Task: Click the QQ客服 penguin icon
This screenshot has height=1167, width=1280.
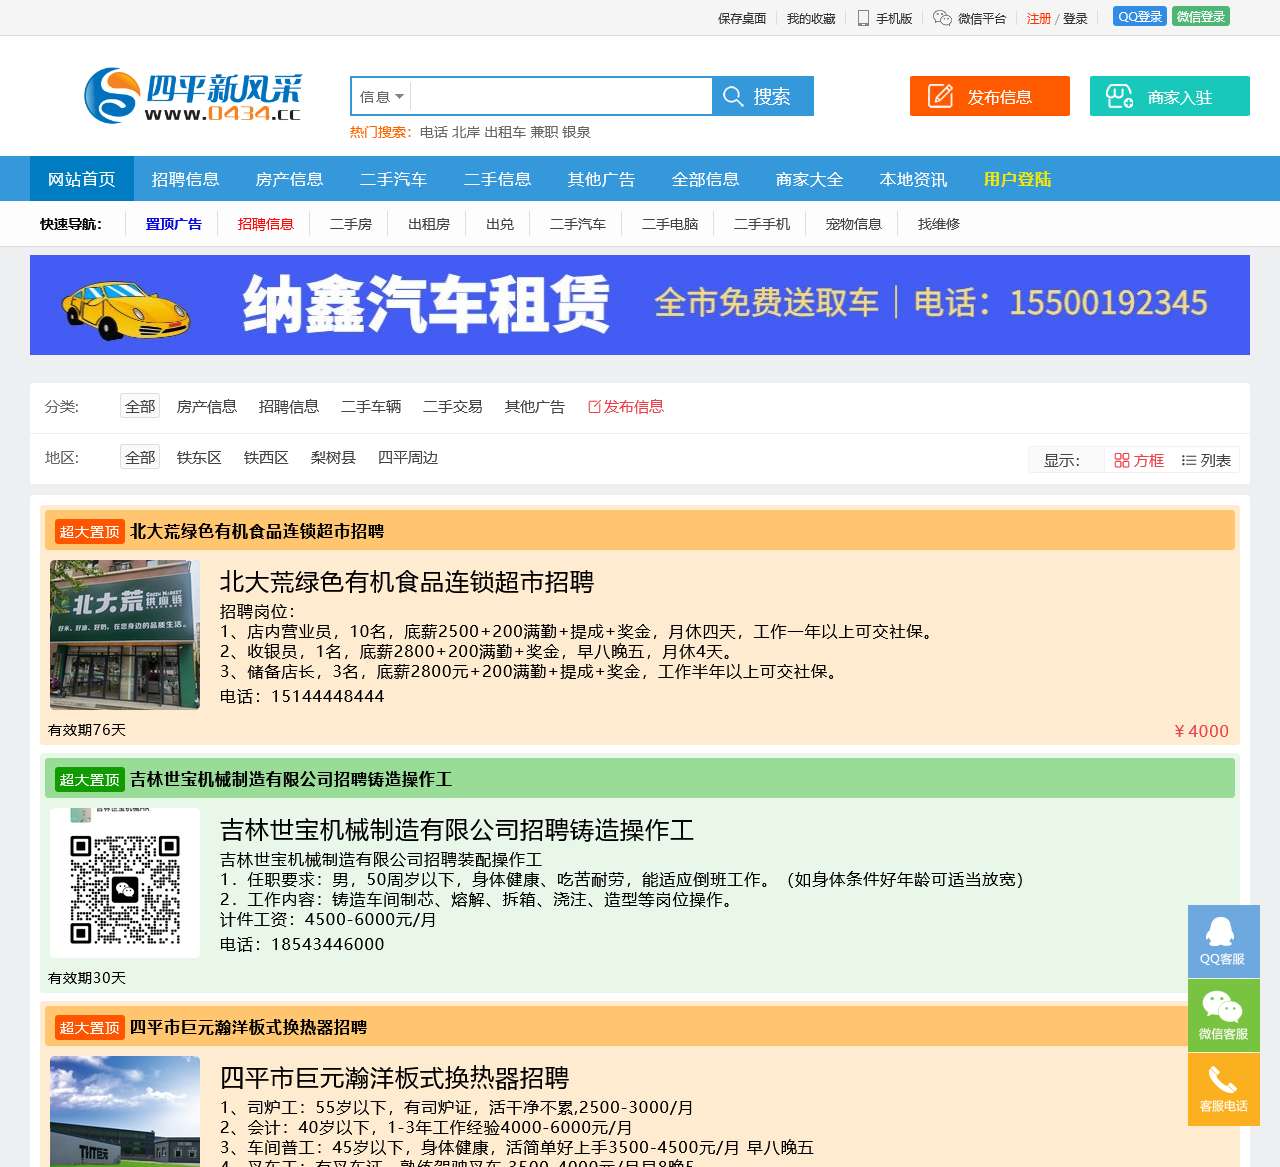Action: click(x=1220, y=932)
